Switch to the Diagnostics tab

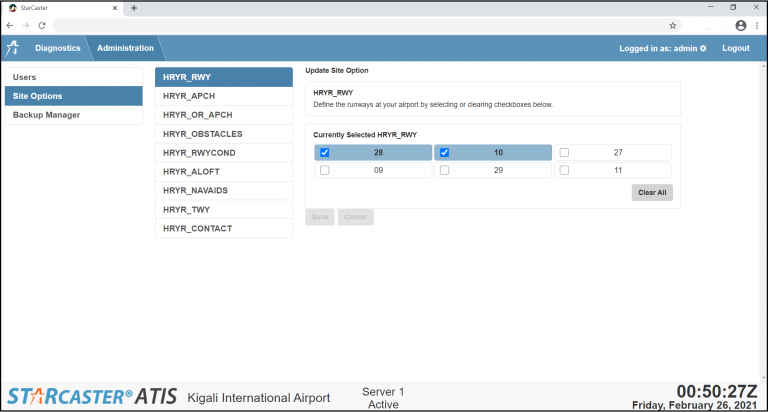(x=57, y=48)
